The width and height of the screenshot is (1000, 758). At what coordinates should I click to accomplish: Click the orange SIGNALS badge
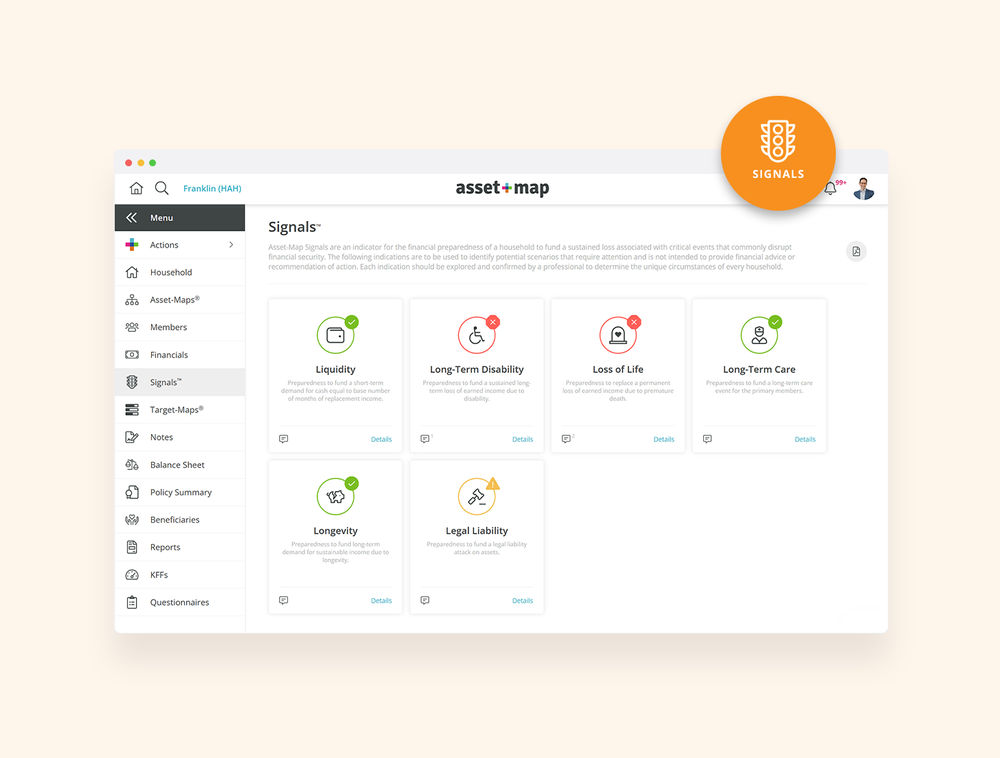pos(778,153)
